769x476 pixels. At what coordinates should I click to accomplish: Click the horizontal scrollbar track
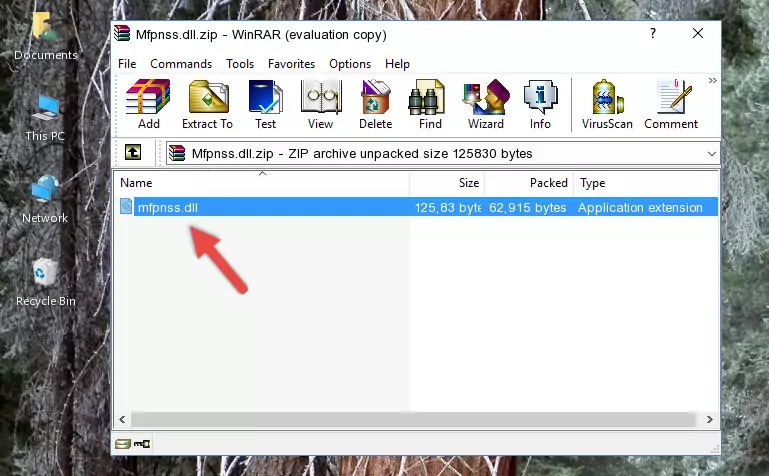pos(413,420)
